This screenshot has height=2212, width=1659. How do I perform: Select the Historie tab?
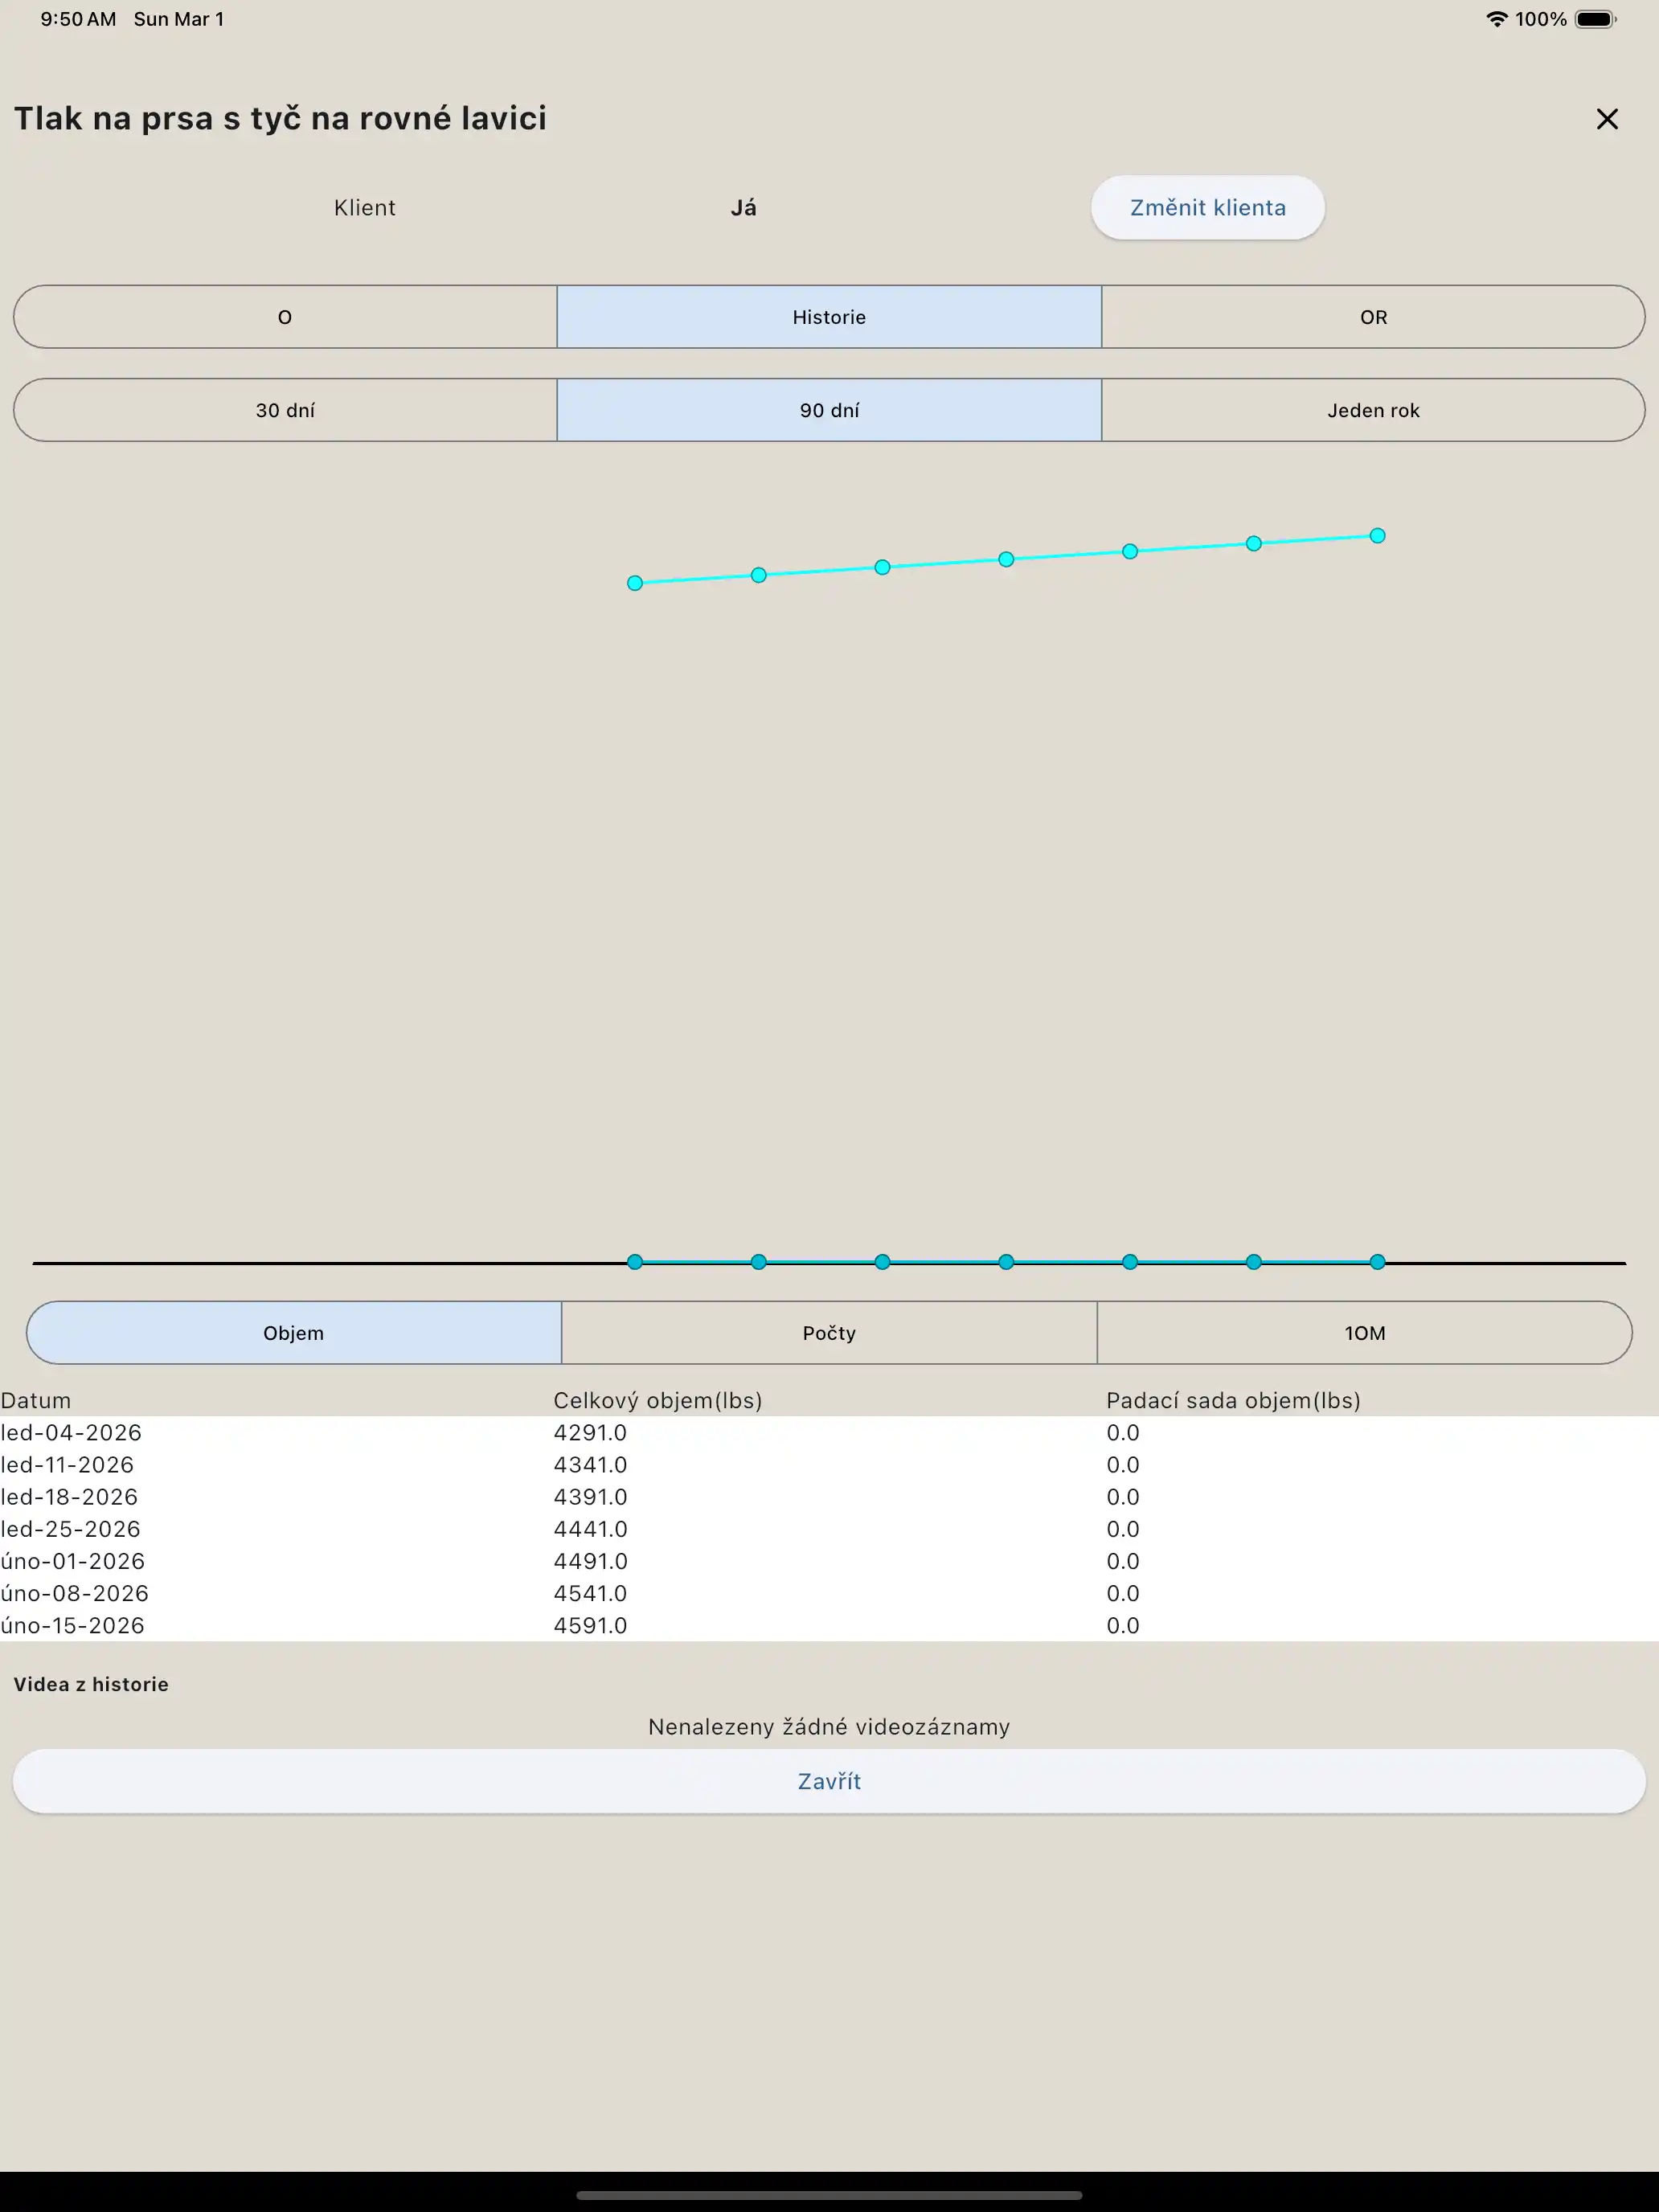(829, 317)
